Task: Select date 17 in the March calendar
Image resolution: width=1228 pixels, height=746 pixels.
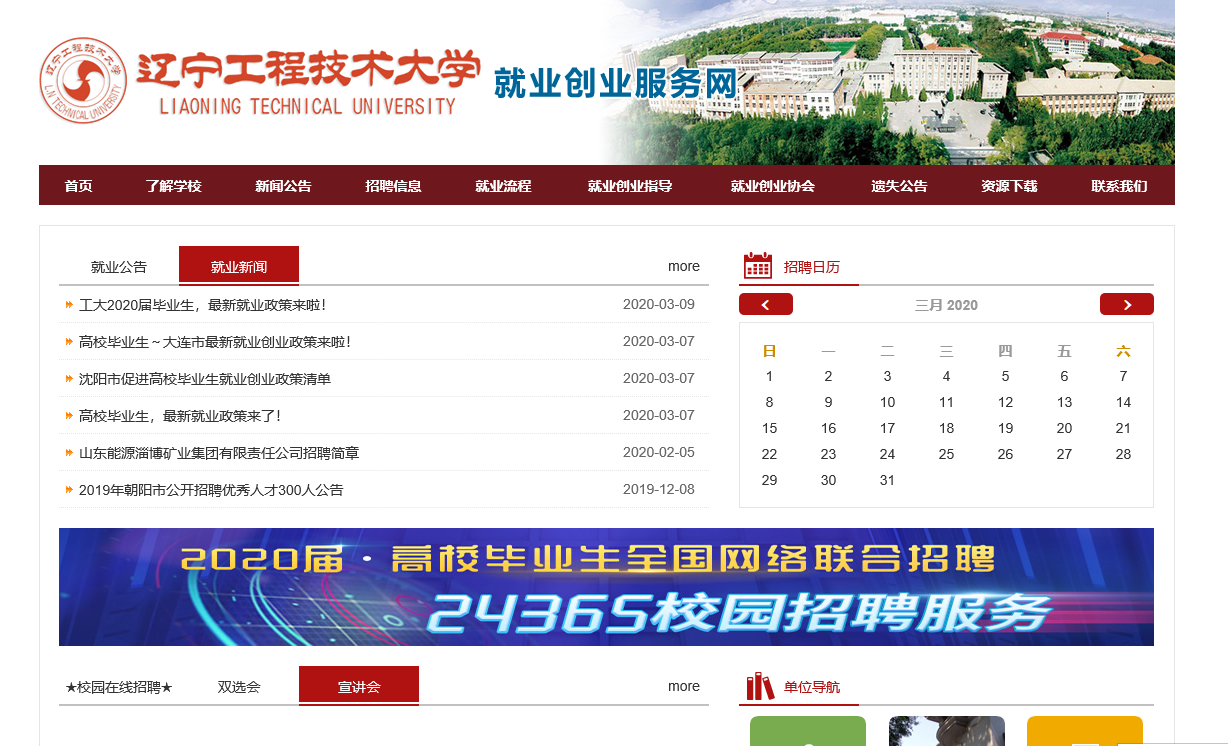Action: pos(887,428)
